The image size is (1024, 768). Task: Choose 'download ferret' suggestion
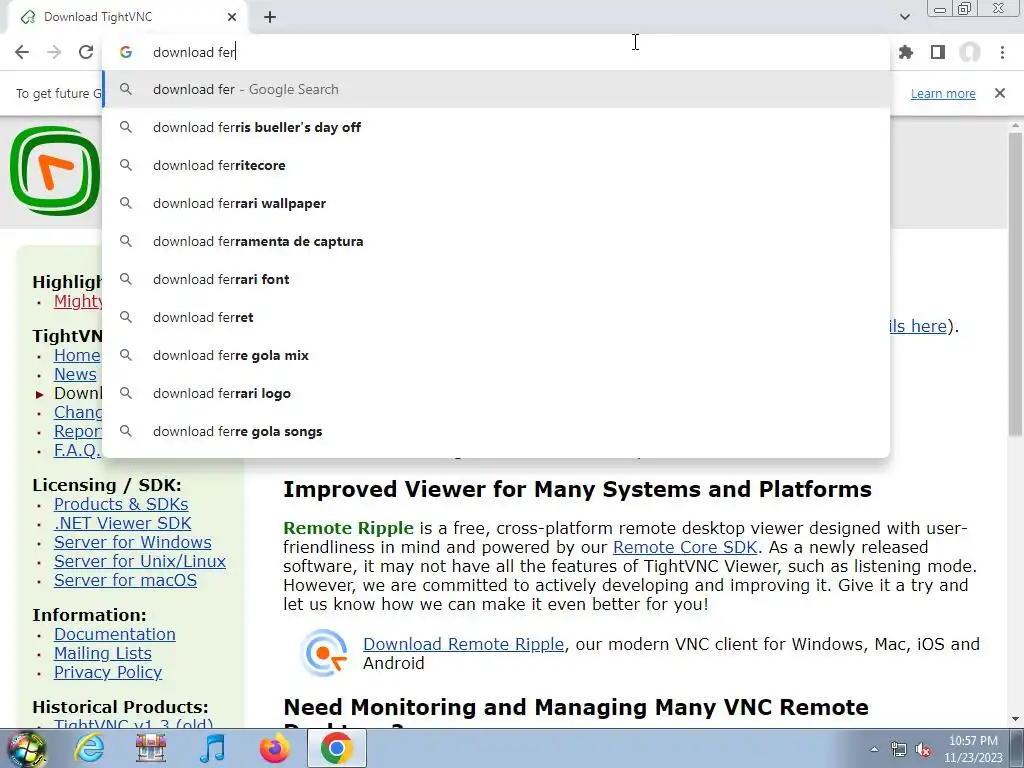[x=496, y=317]
